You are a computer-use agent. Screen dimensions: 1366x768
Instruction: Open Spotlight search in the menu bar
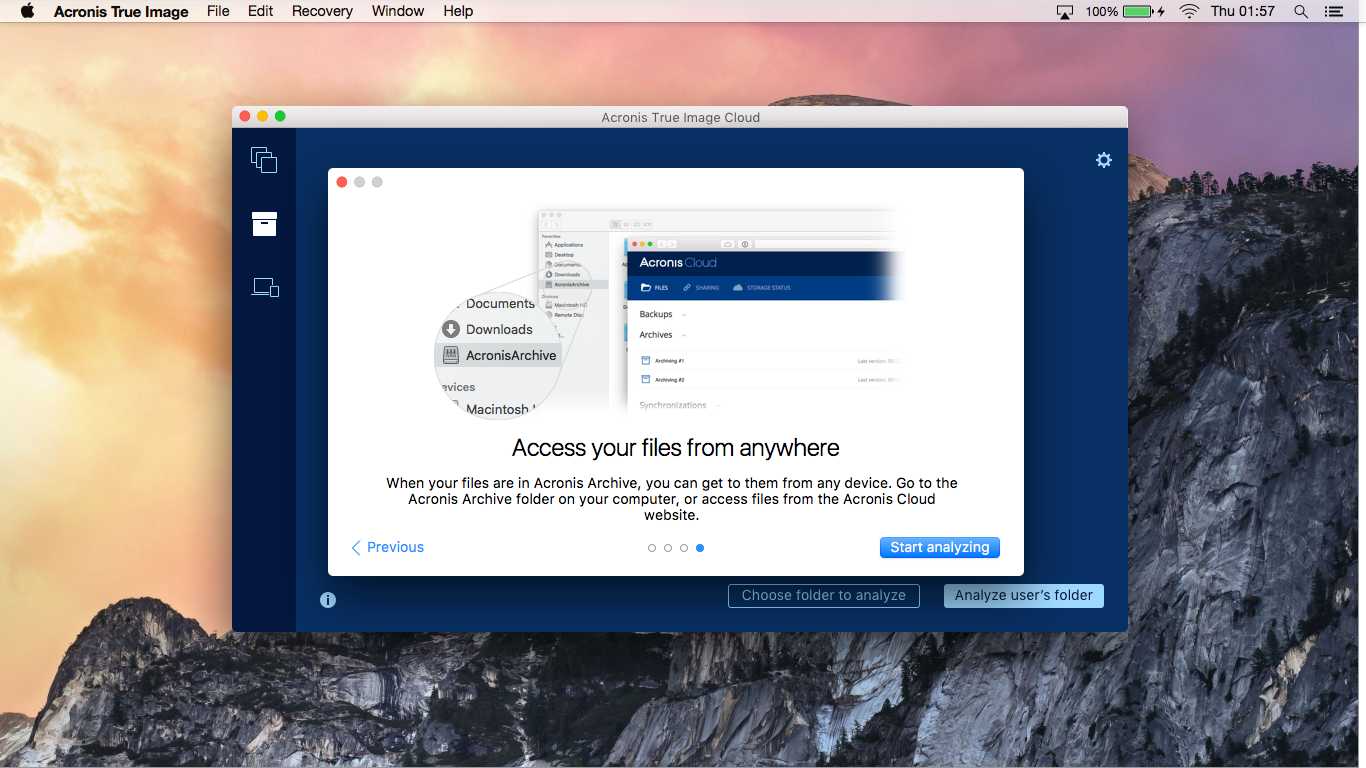point(1301,11)
